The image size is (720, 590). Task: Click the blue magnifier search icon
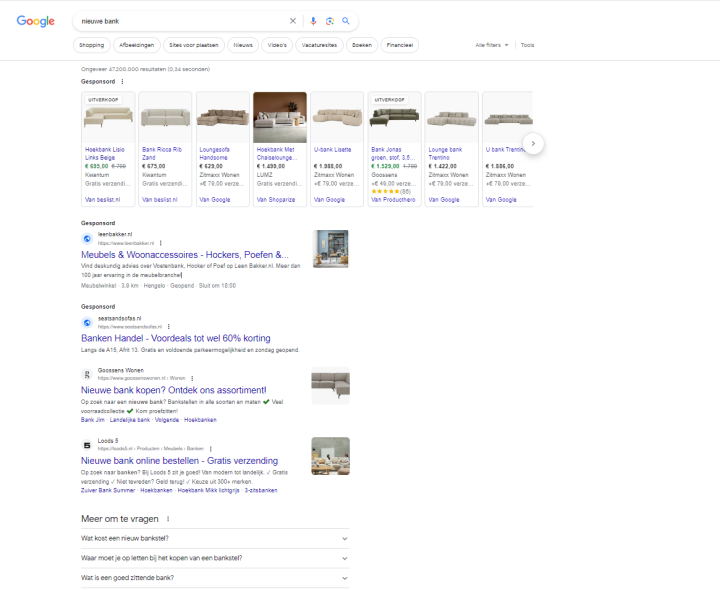click(346, 21)
